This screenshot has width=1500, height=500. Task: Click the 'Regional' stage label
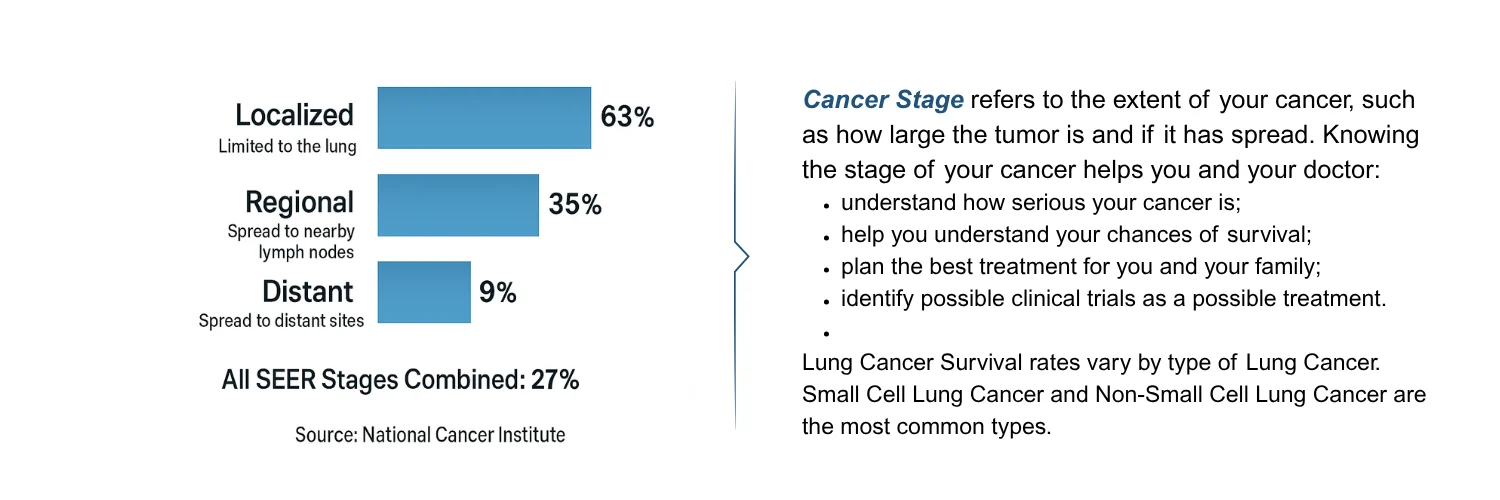point(300,203)
